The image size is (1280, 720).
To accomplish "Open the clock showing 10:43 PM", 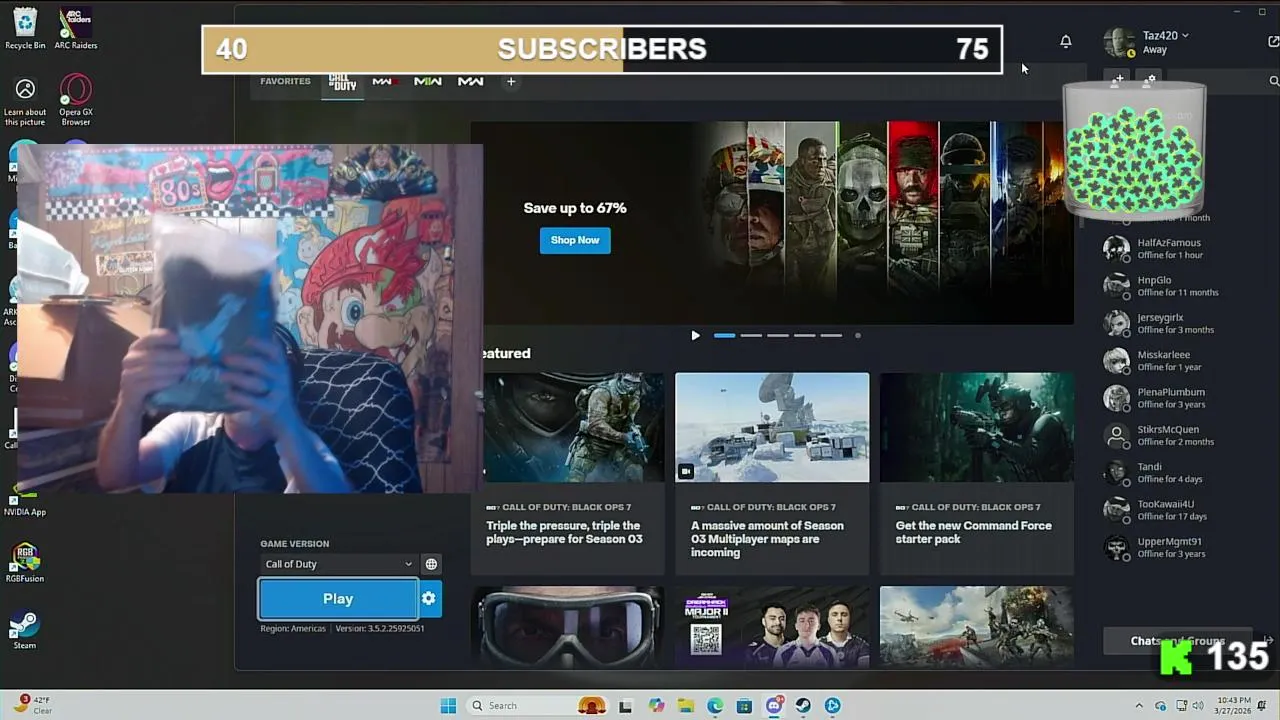I will click(x=1234, y=706).
